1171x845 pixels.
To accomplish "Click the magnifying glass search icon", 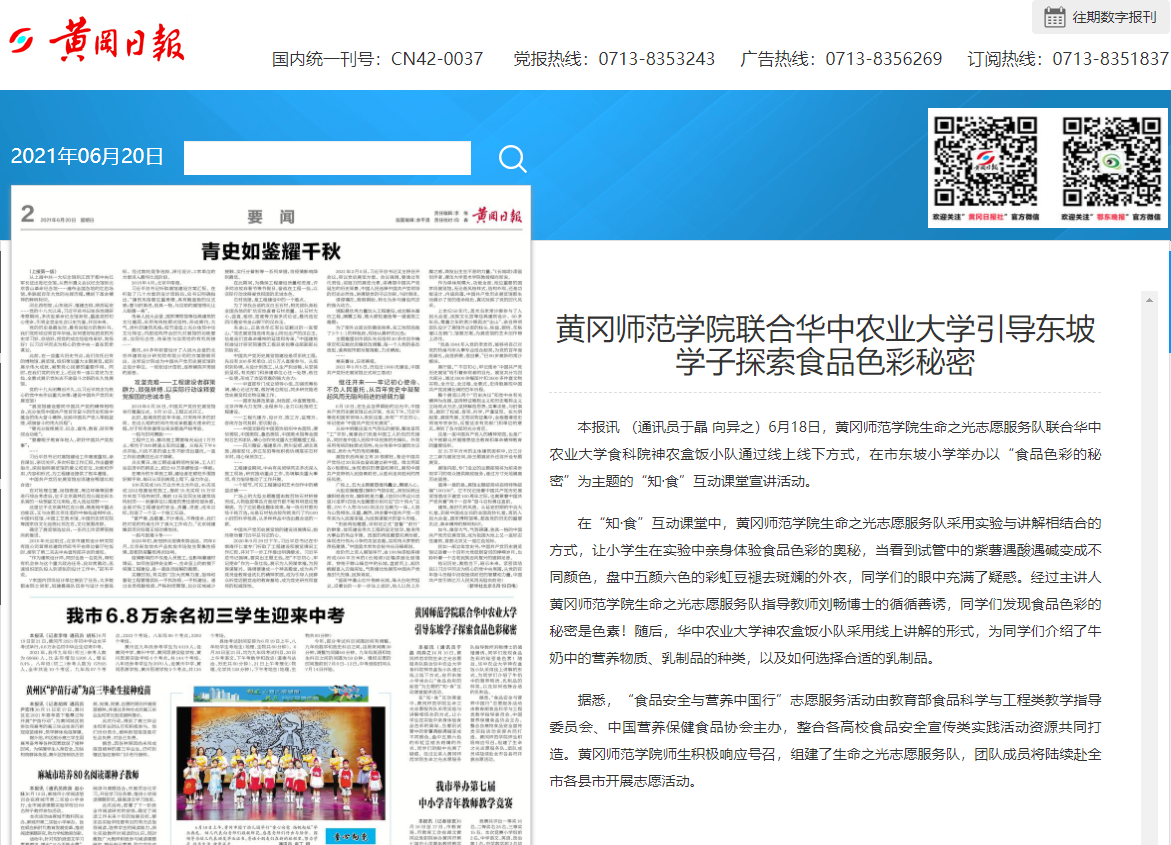I will (x=512, y=159).
